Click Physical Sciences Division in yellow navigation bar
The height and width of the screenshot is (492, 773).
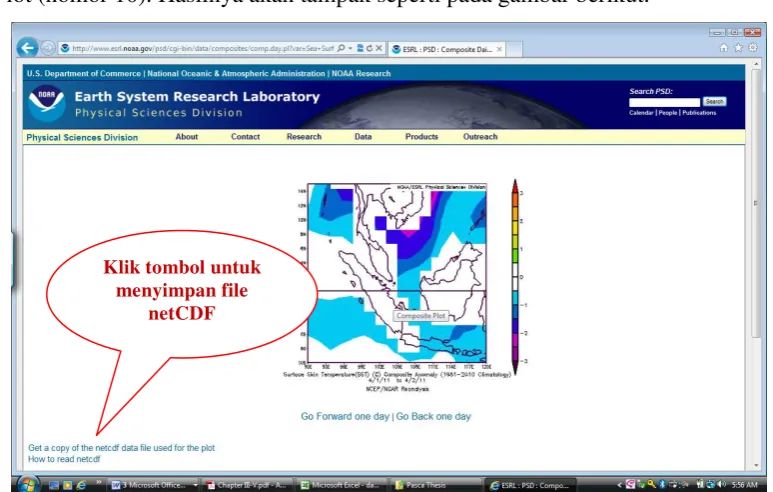pyautogui.click(x=82, y=138)
